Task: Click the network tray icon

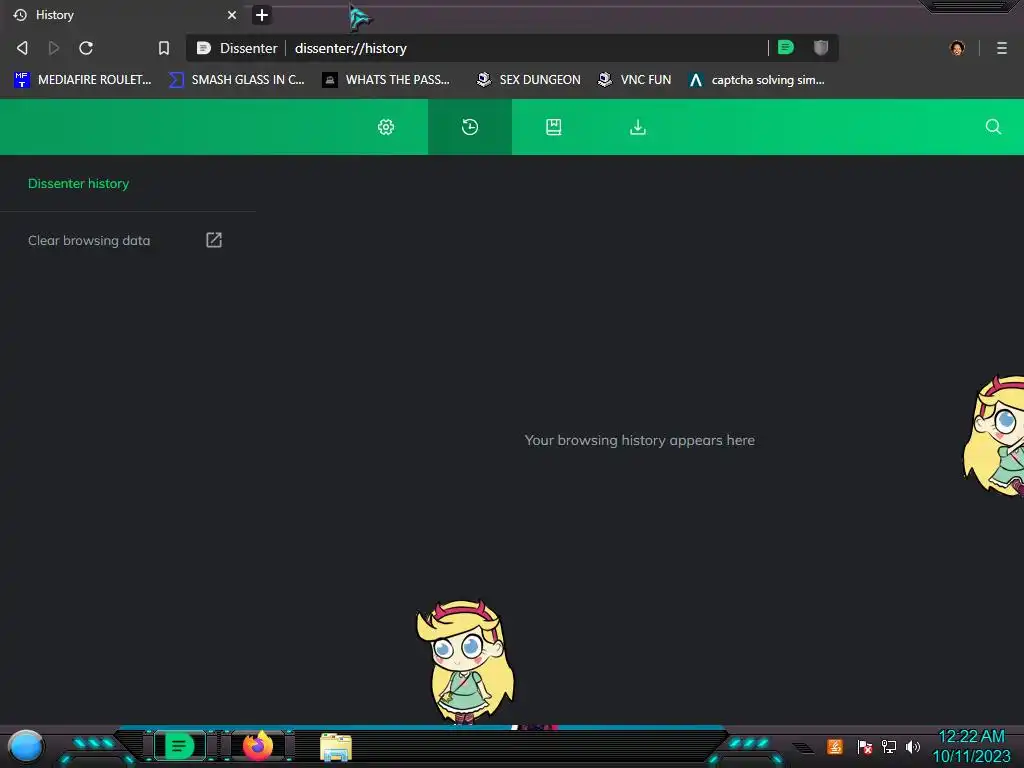Action: 889,746
